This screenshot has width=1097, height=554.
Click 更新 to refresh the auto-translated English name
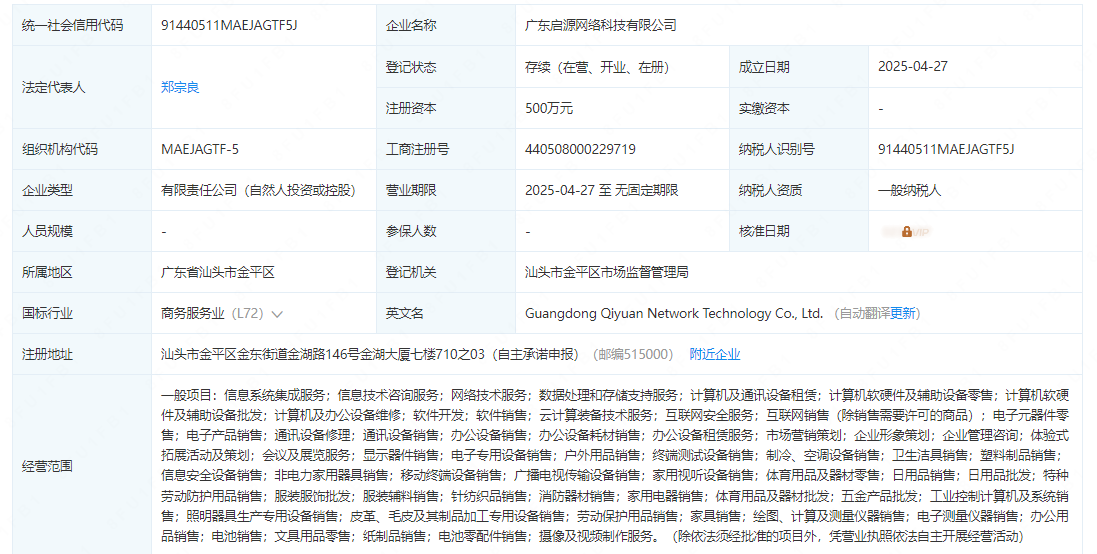pyautogui.click(x=903, y=313)
